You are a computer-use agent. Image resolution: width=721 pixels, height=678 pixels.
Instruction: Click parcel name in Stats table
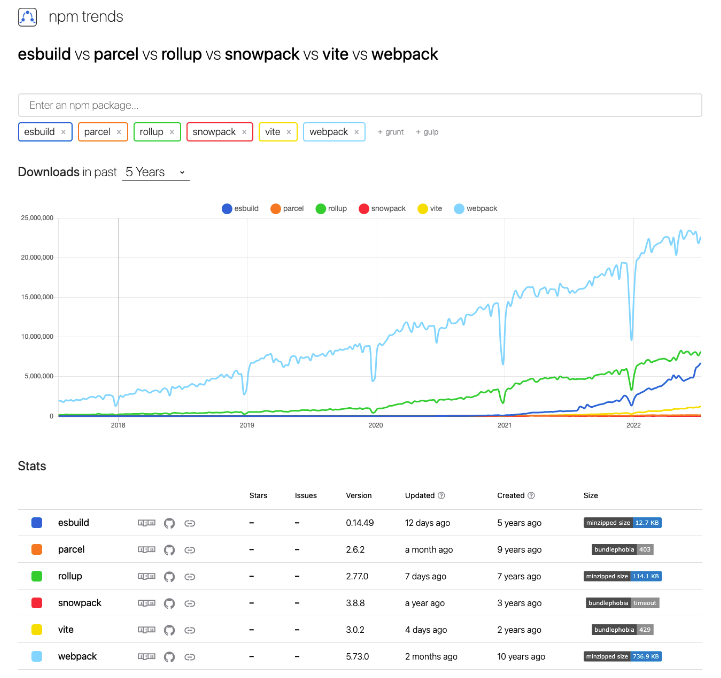tap(71, 550)
